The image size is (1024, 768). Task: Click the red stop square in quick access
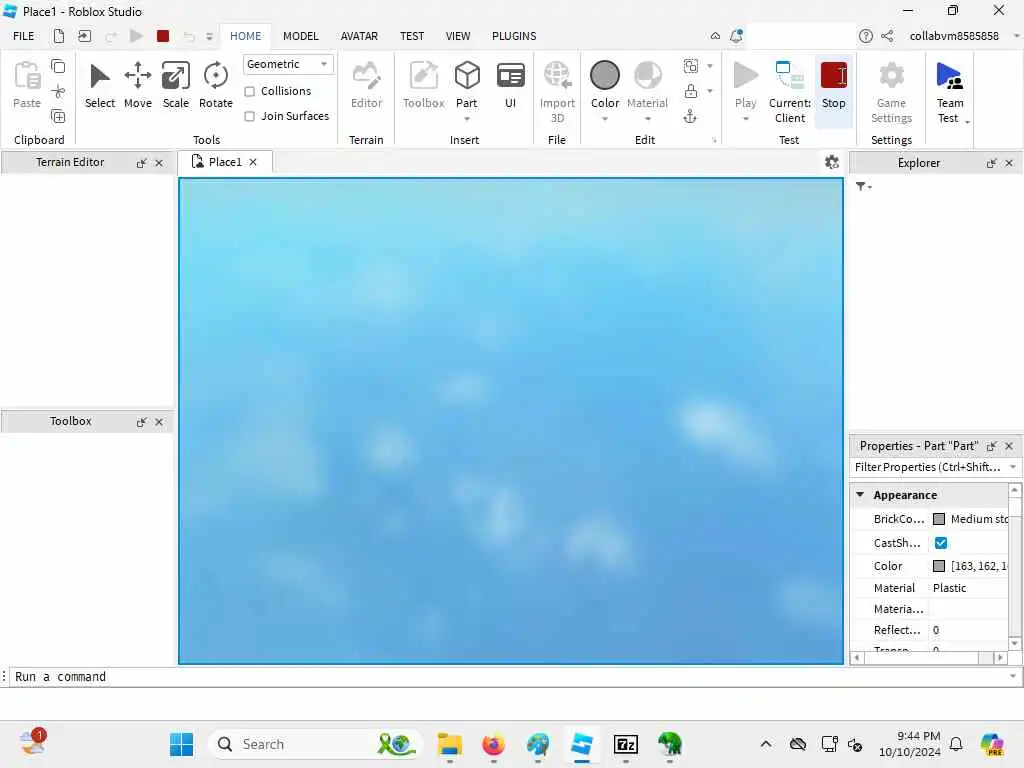coord(163,36)
